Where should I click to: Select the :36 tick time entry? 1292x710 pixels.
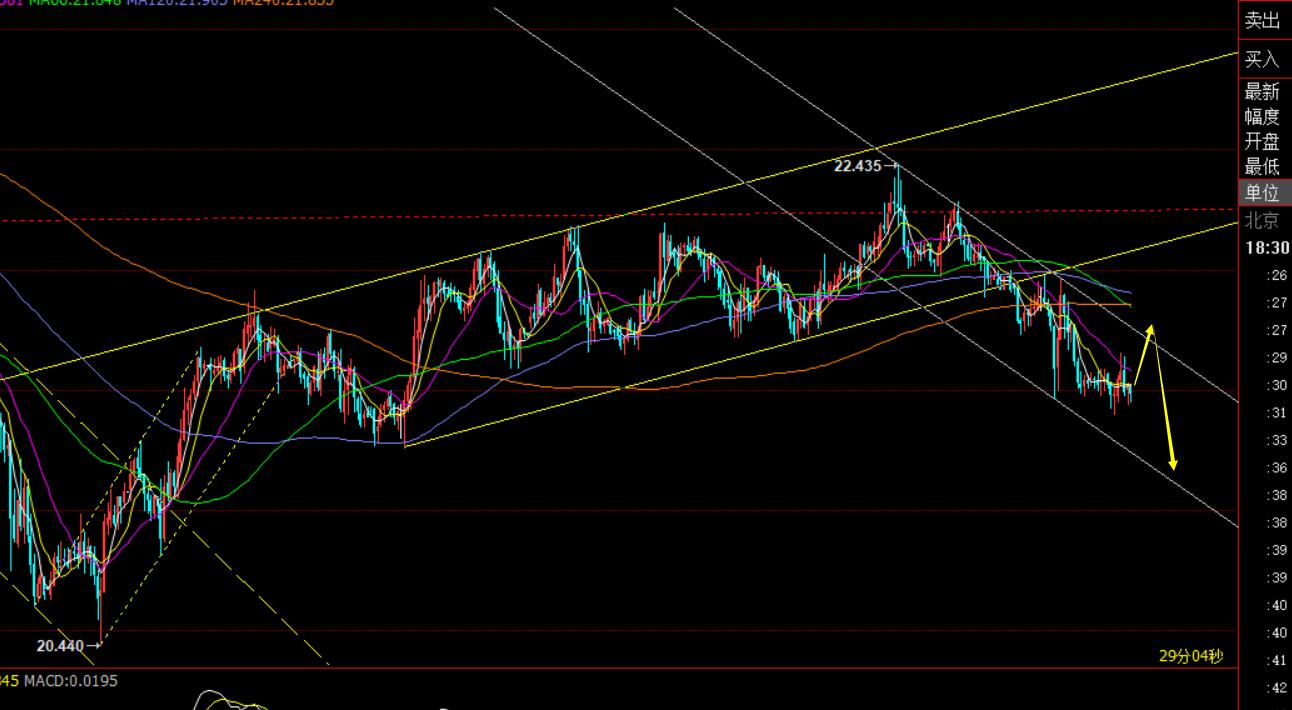tap(1276, 468)
